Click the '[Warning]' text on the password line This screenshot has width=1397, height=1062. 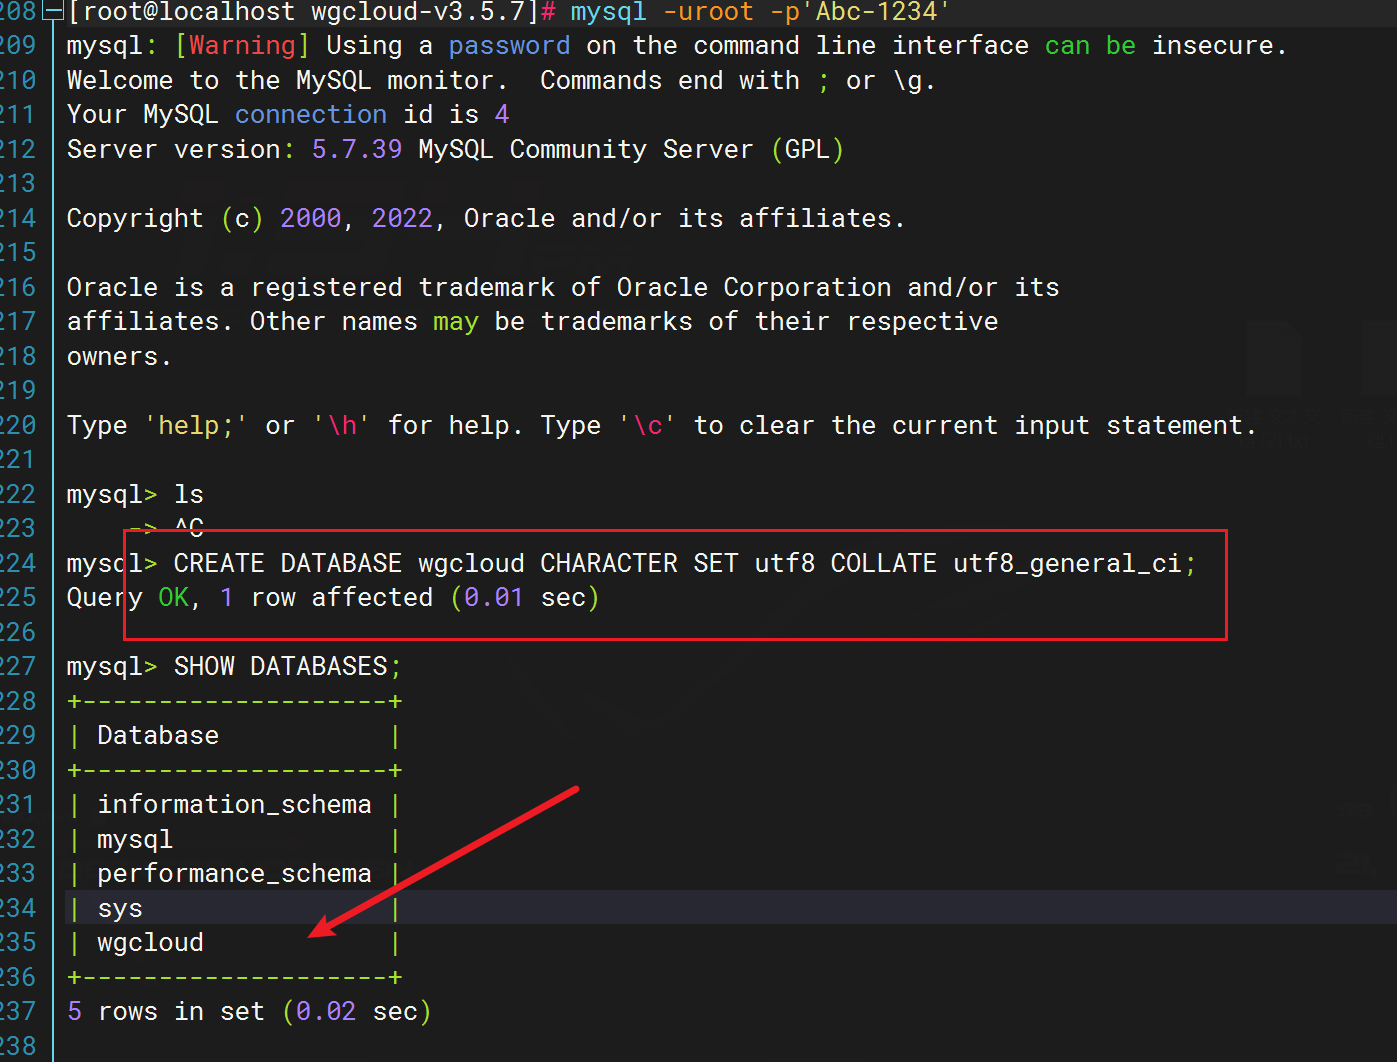pyautogui.click(x=242, y=46)
